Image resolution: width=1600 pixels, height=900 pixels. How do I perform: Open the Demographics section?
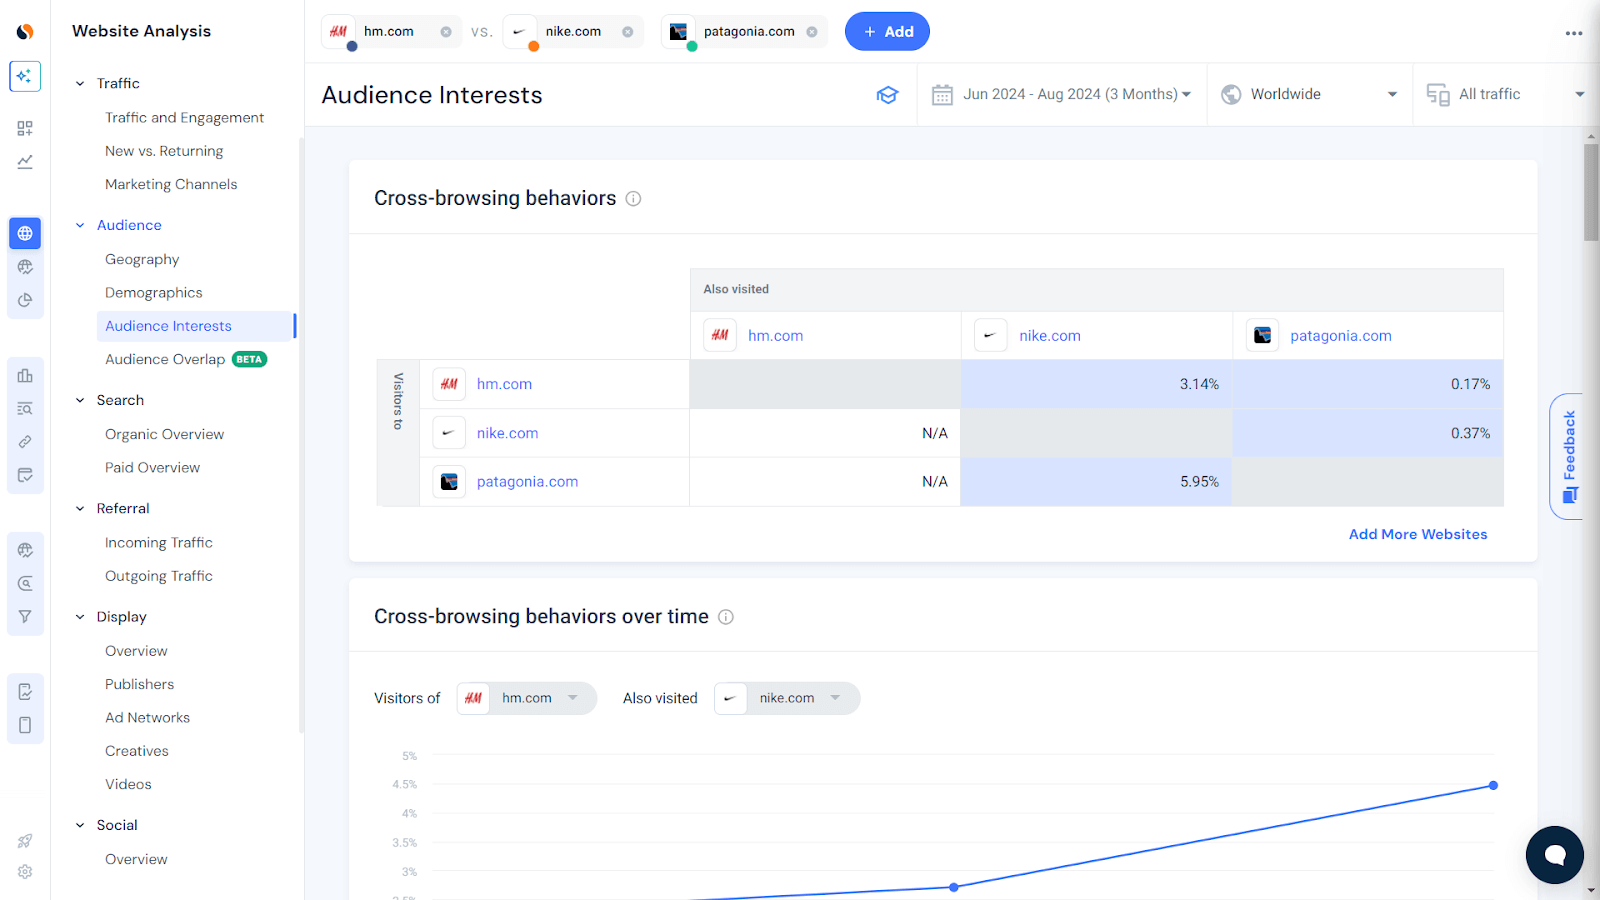[x=153, y=292]
